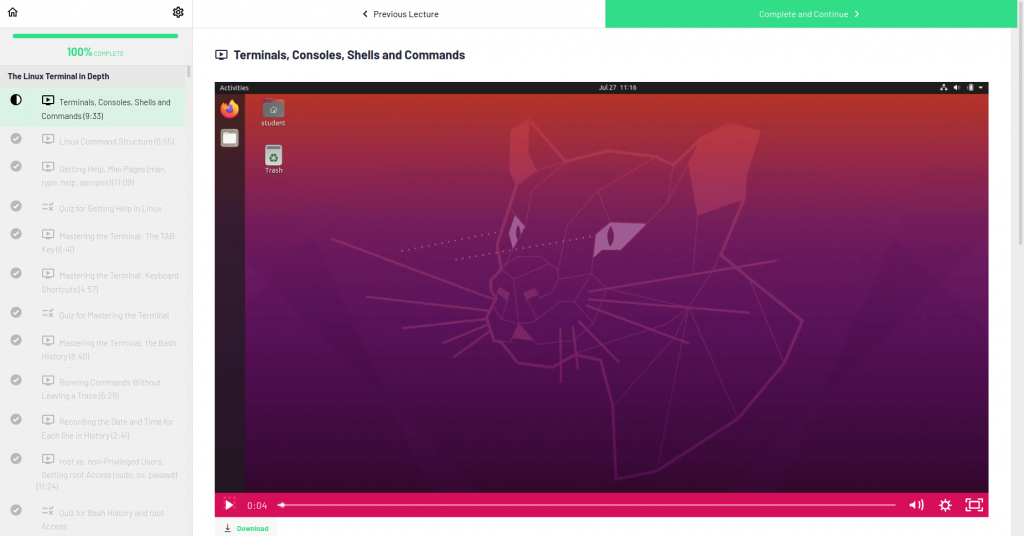Click The Linux Terminal in Depth section header
This screenshot has width=1024, height=536.
pos(93,76)
